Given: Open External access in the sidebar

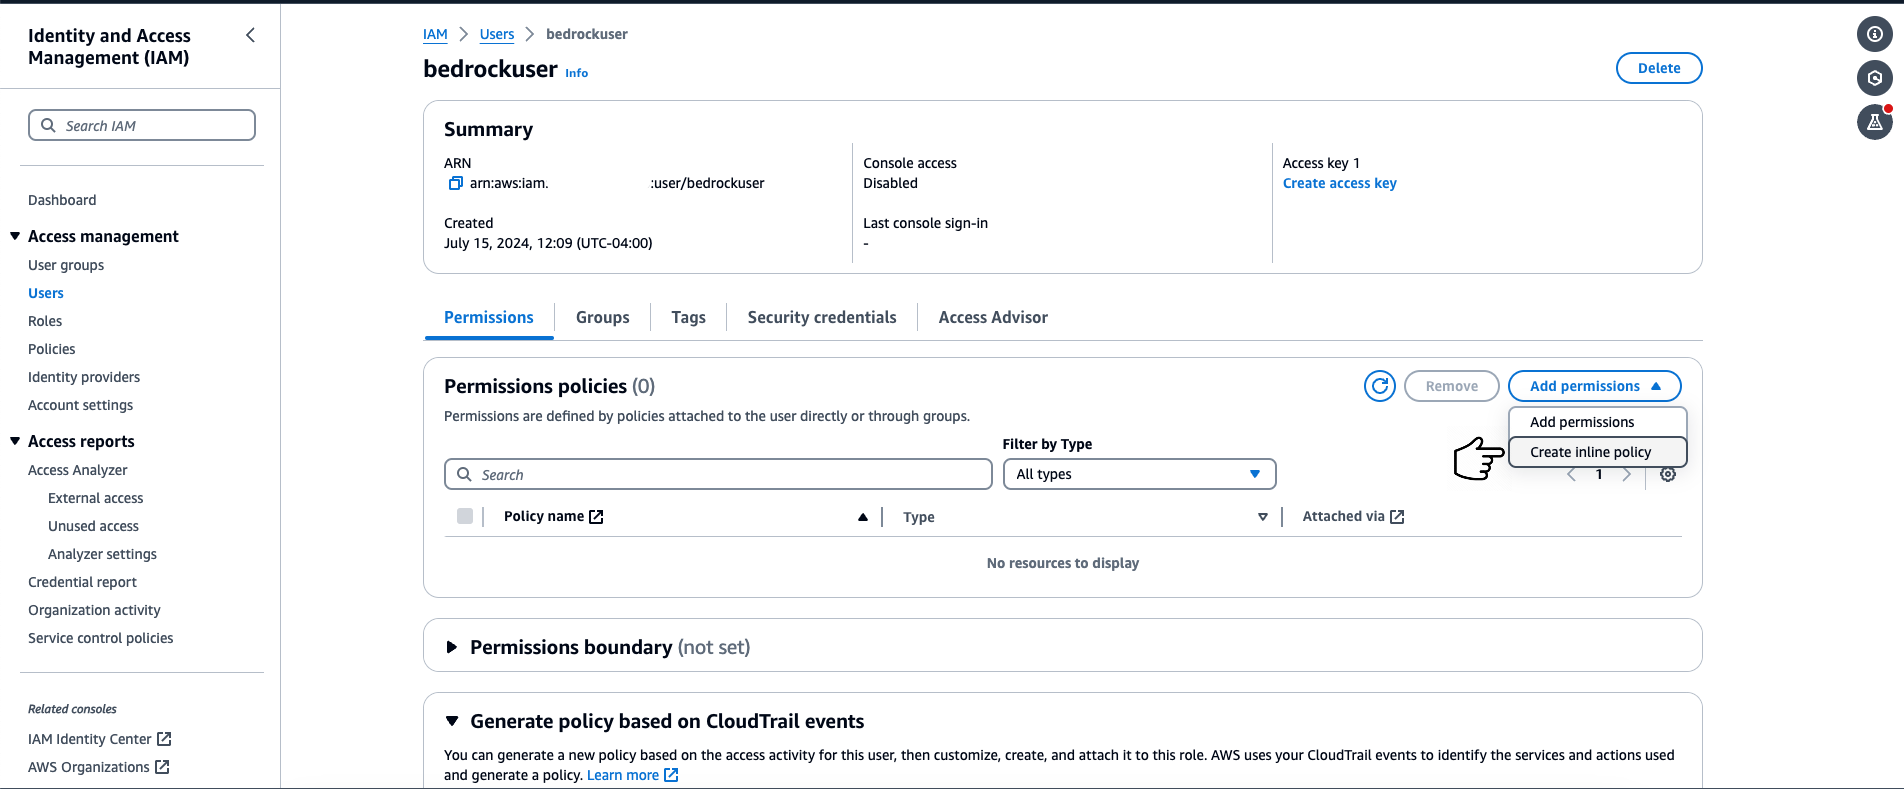Looking at the screenshot, I should click(x=96, y=498).
